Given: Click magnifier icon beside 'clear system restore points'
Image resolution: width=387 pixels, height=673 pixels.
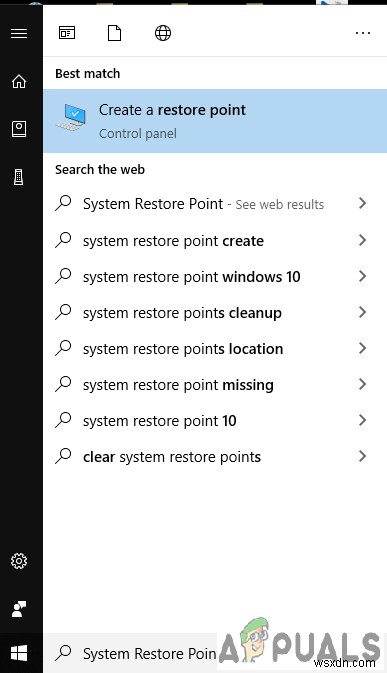Looking at the screenshot, I should click(63, 456).
